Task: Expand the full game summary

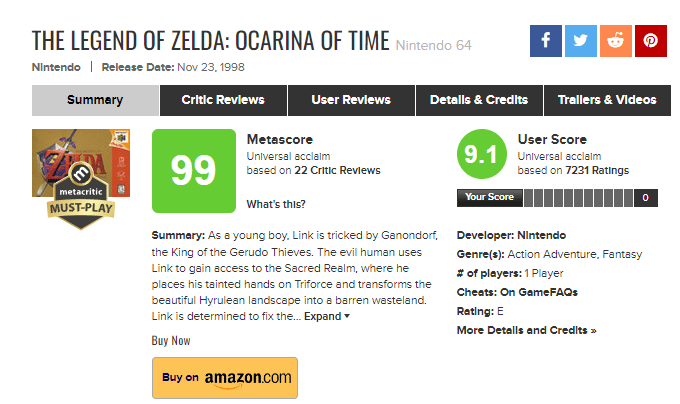Action: coord(326,316)
